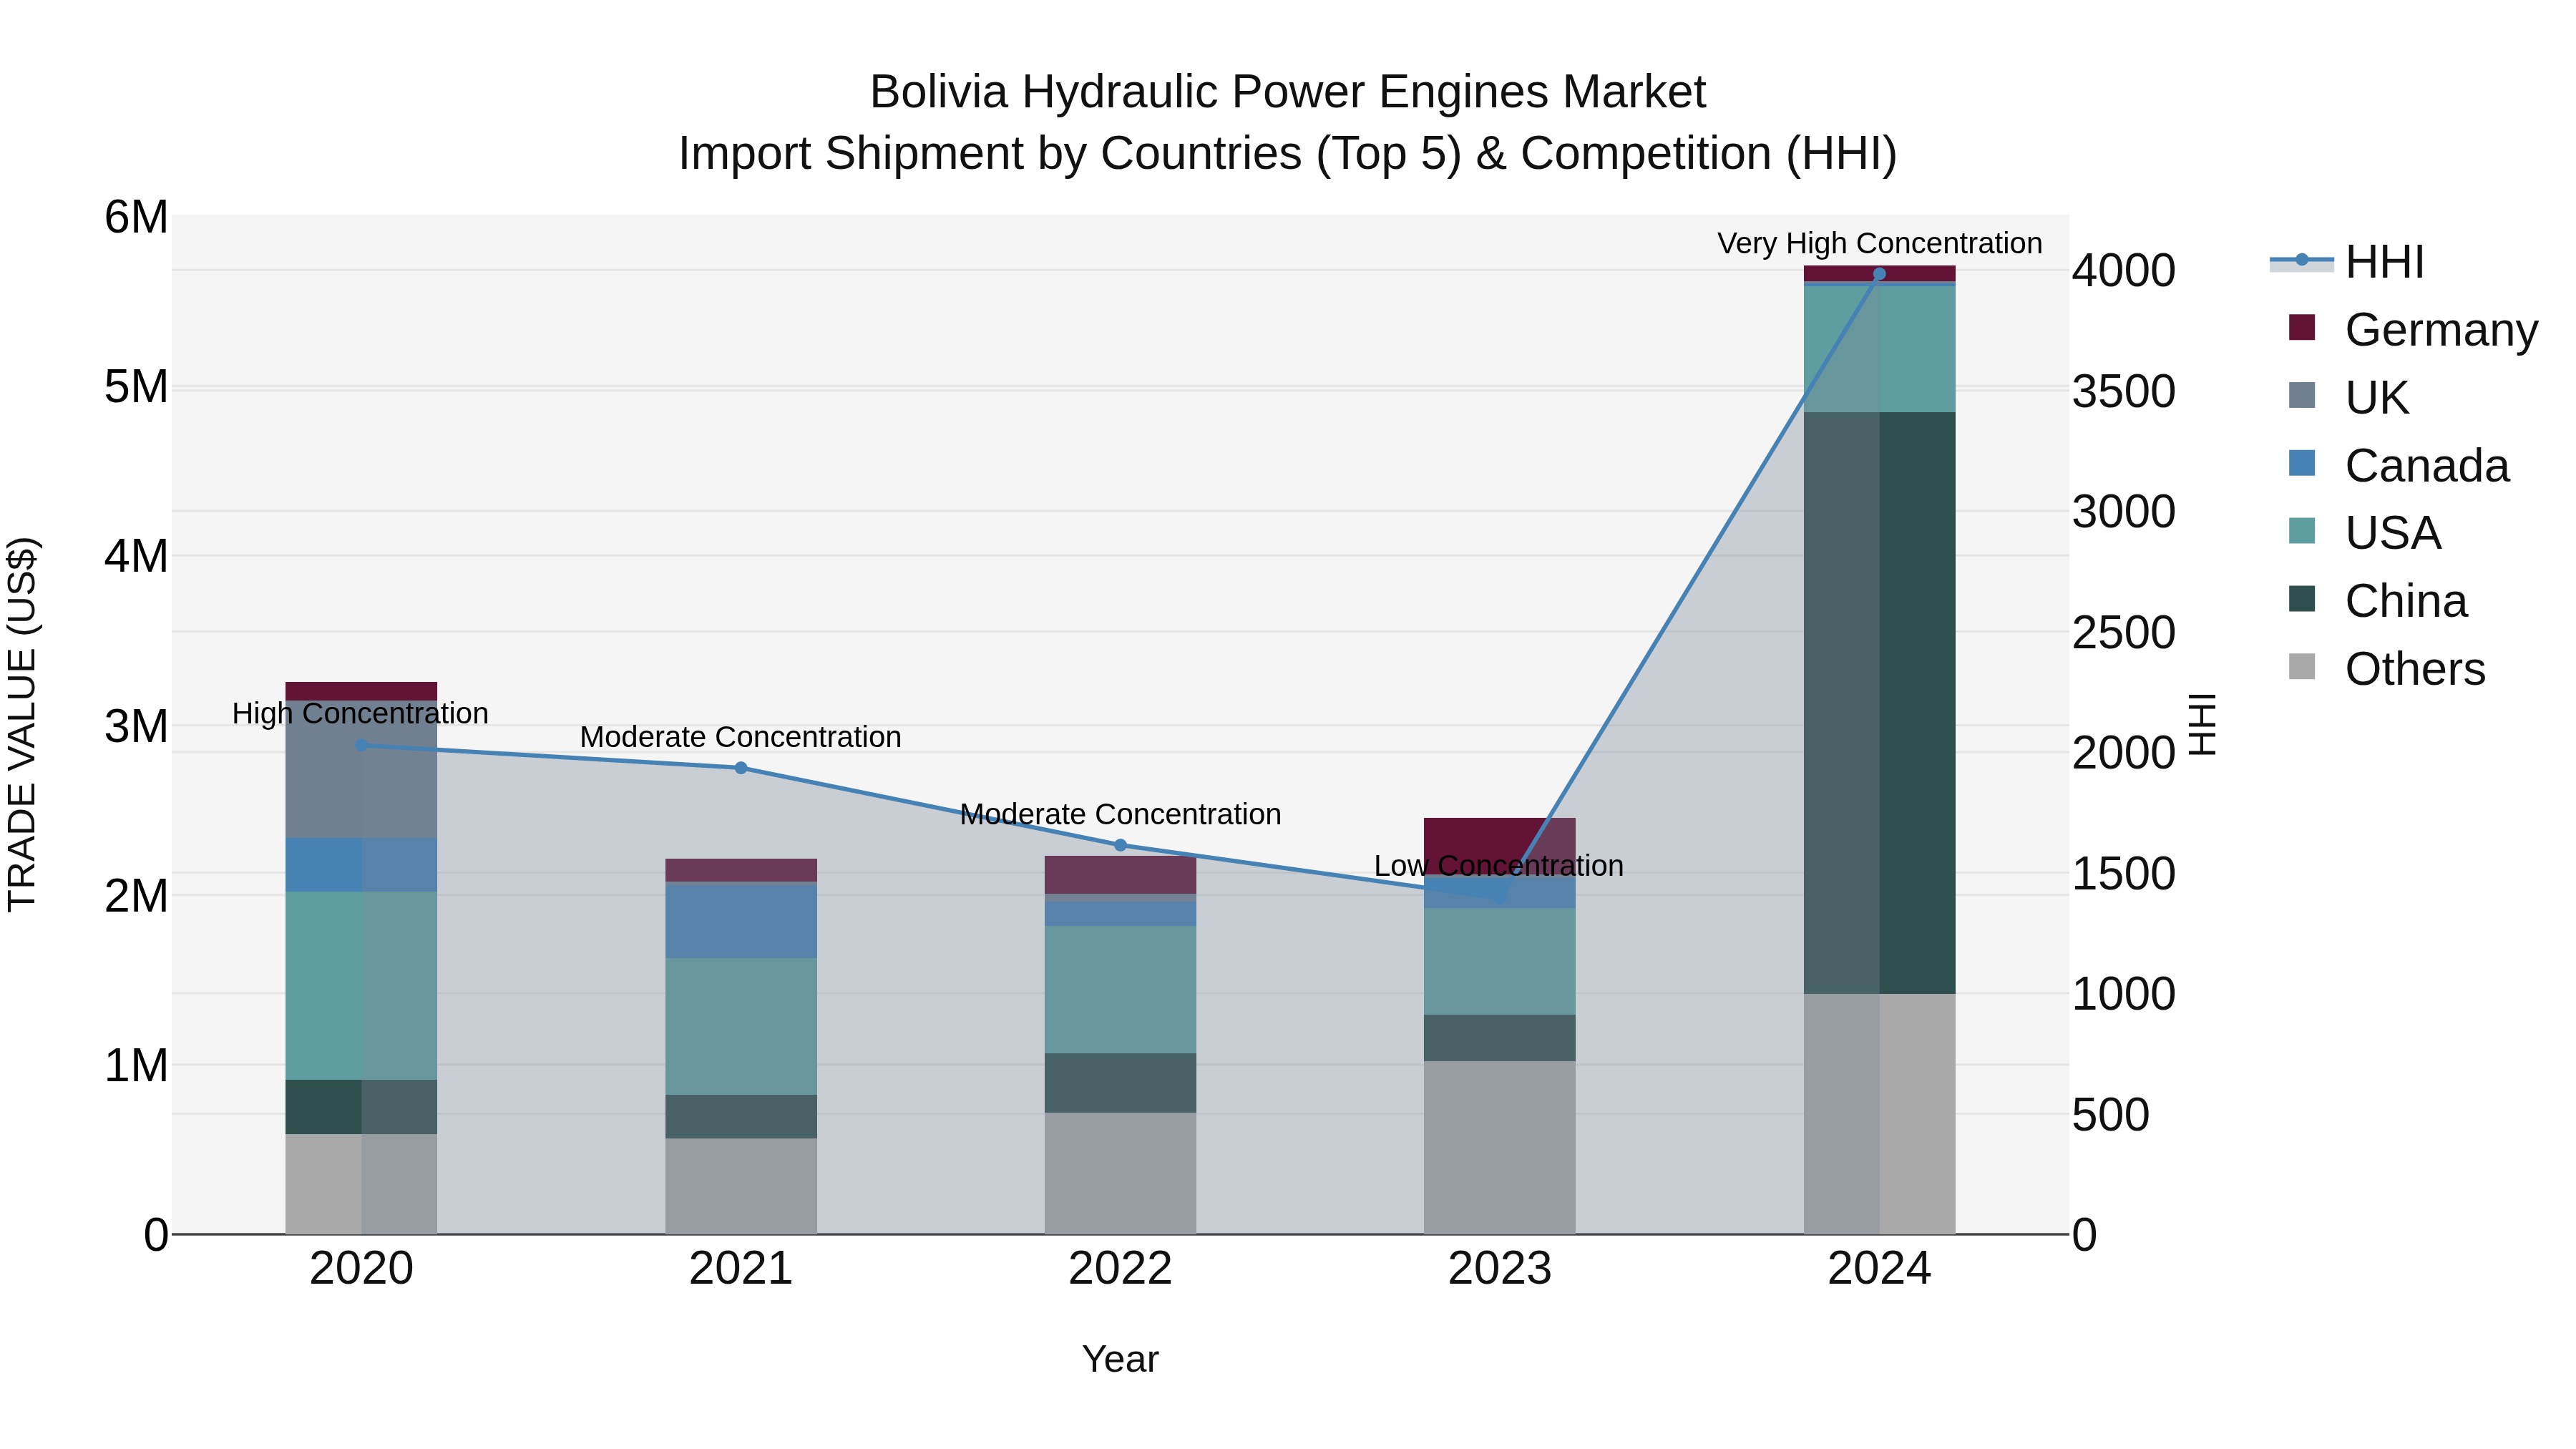Toggle the HHI legend entry

click(2347, 262)
